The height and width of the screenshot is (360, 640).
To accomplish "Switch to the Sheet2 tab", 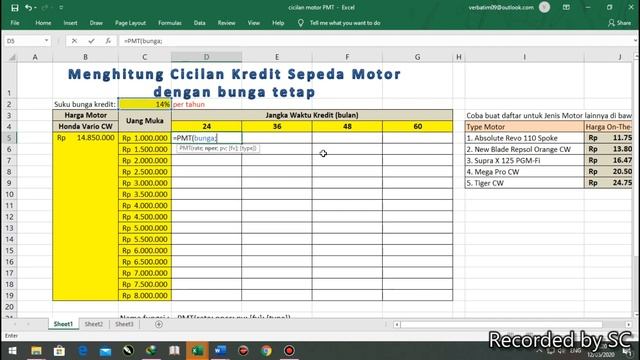I will (94, 324).
